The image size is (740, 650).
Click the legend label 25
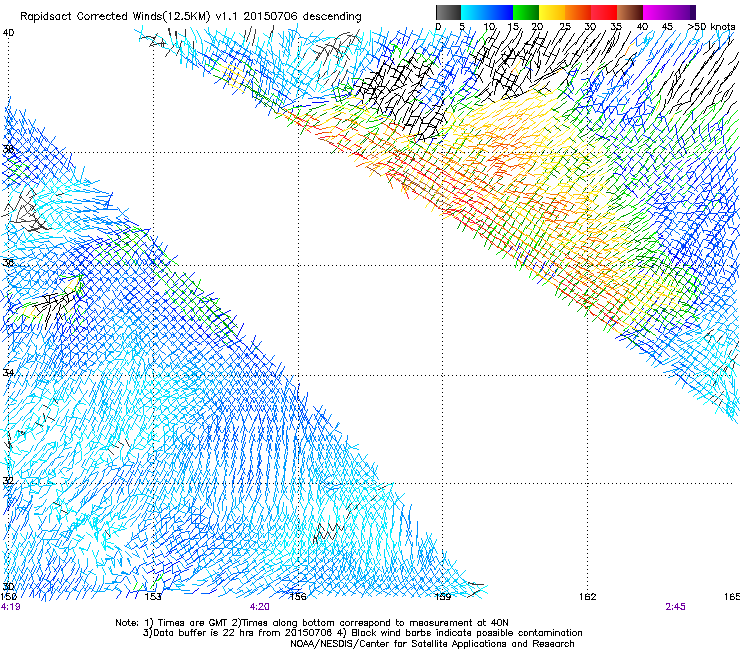[564, 26]
